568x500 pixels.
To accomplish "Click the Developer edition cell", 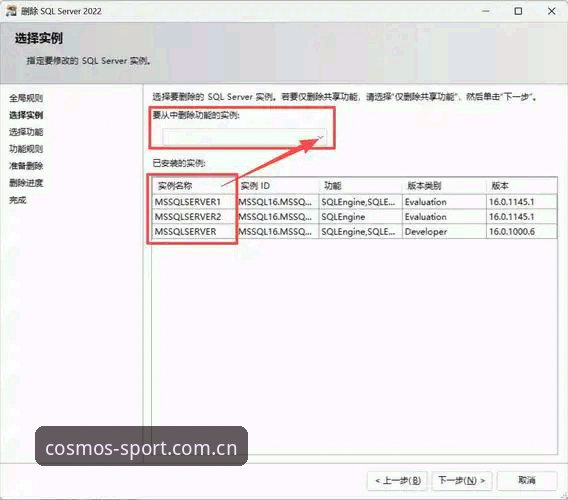I will [x=444, y=232].
